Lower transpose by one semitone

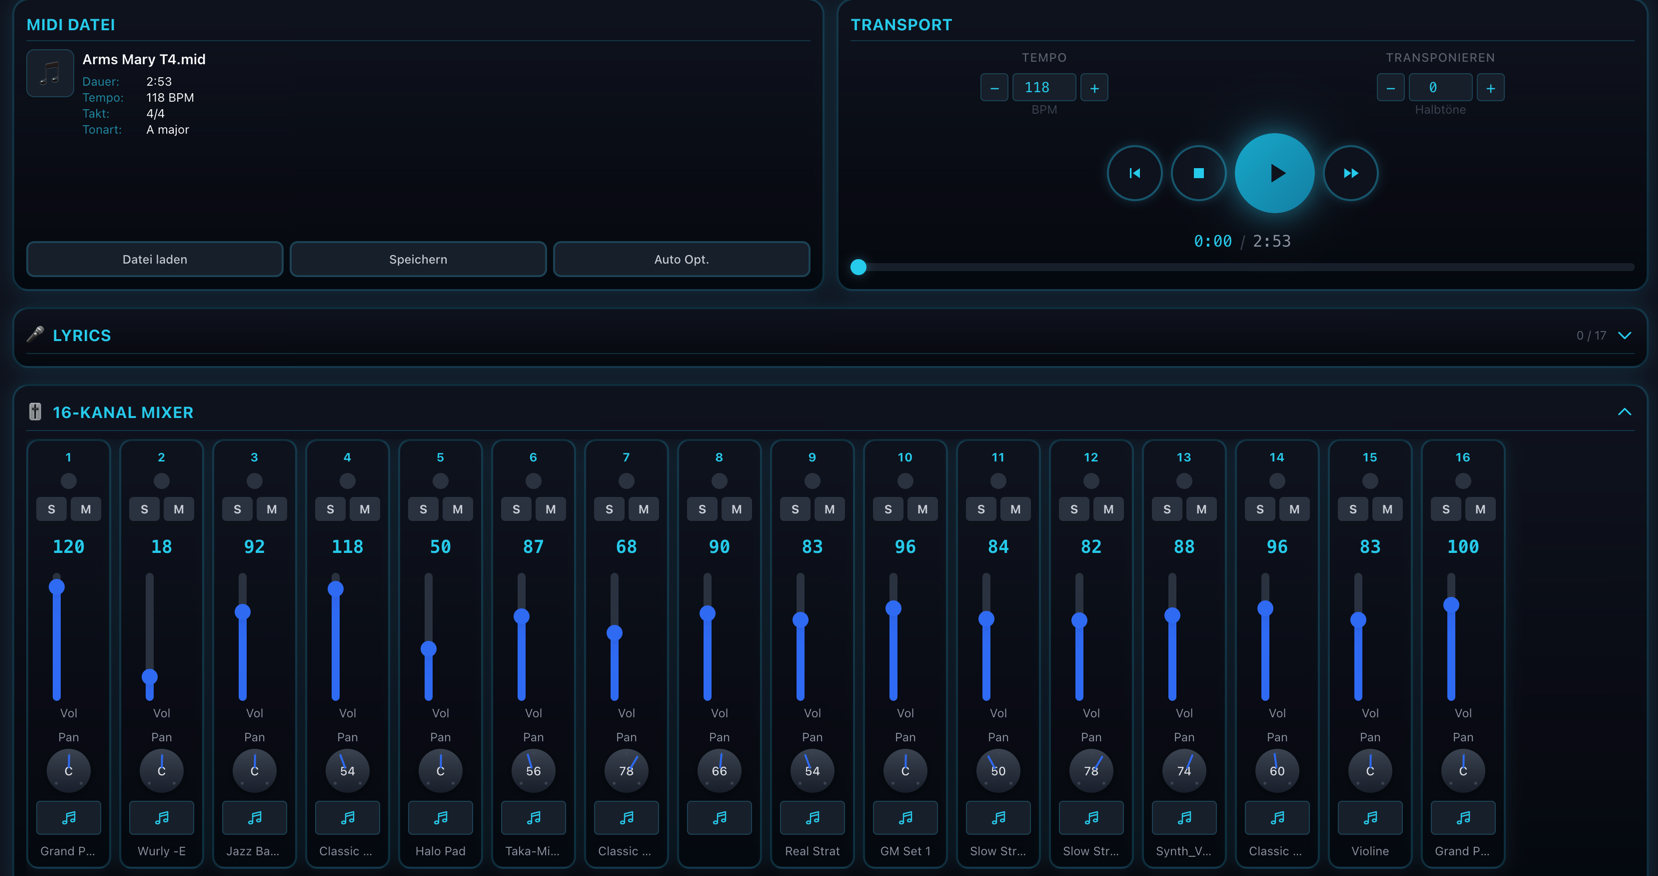click(1390, 88)
